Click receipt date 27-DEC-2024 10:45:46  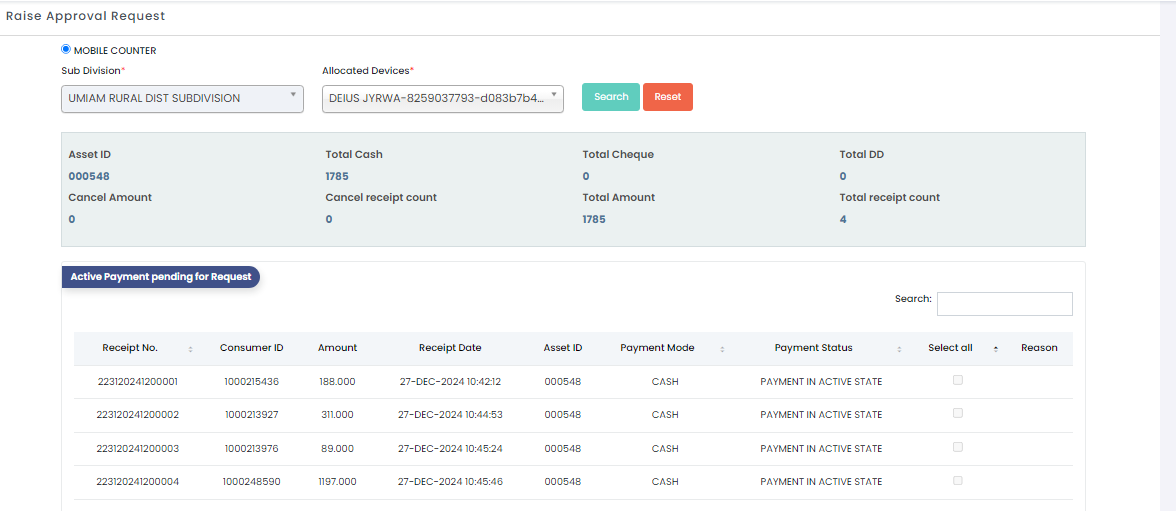click(450, 482)
